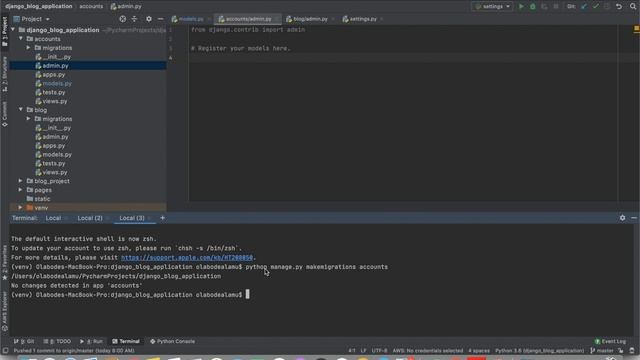
Task: Close the accounts/admin.py editor tab
Action: click(x=277, y=19)
